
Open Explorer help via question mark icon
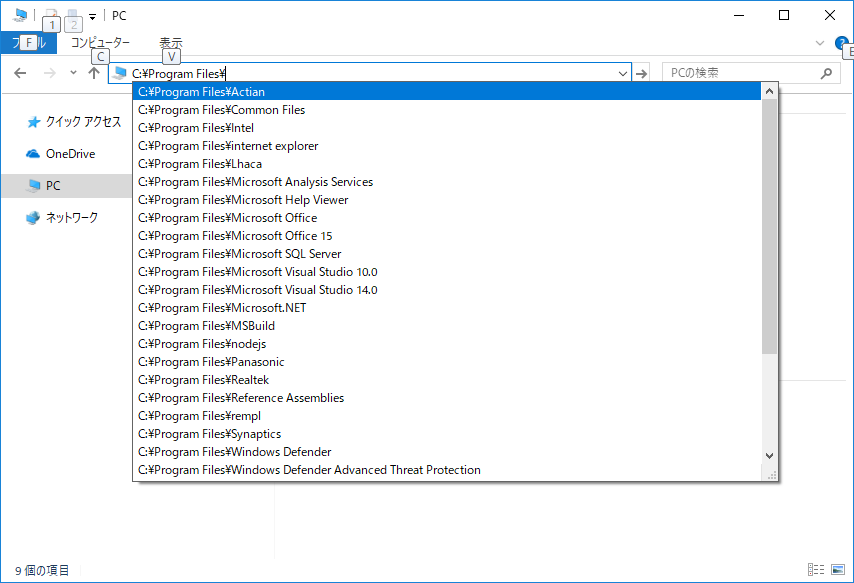841,43
